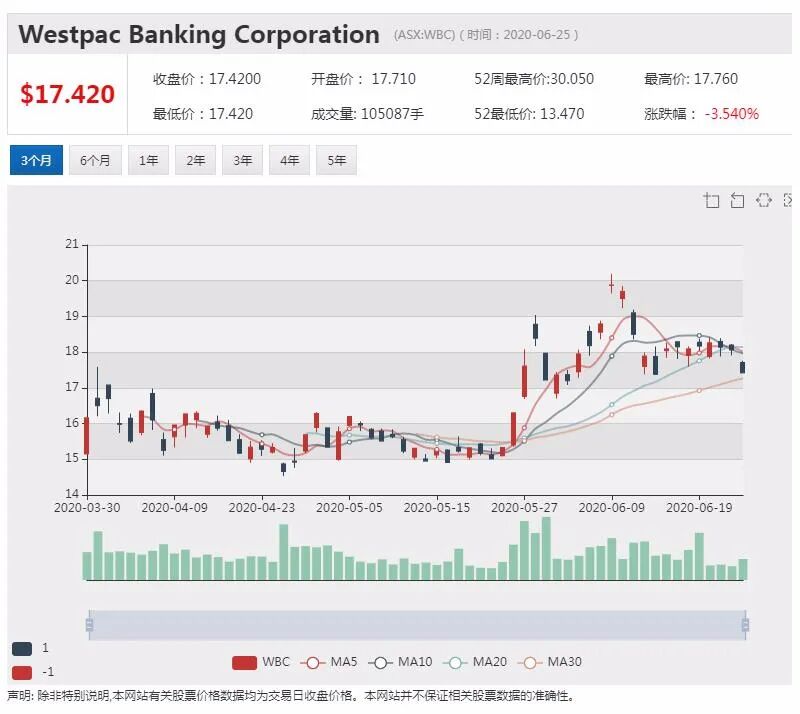Click the tallest volume bar after 2020-05-27
The width and height of the screenshot is (800, 714).
pyautogui.click(x=546, y=549)
